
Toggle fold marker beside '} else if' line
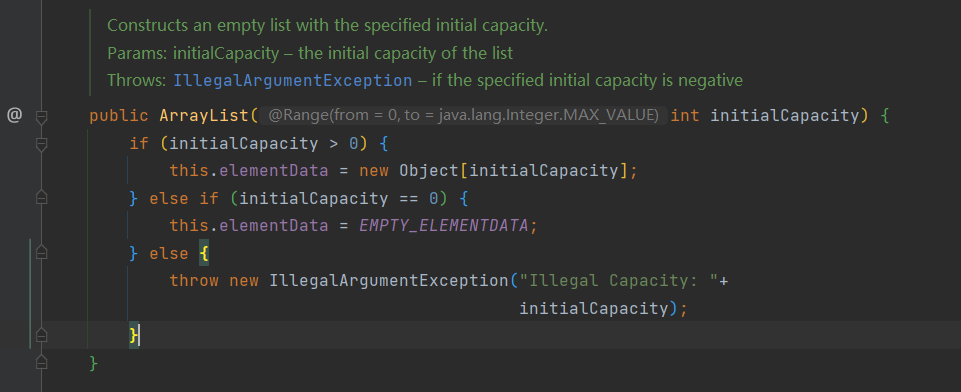tap(42, 197)
